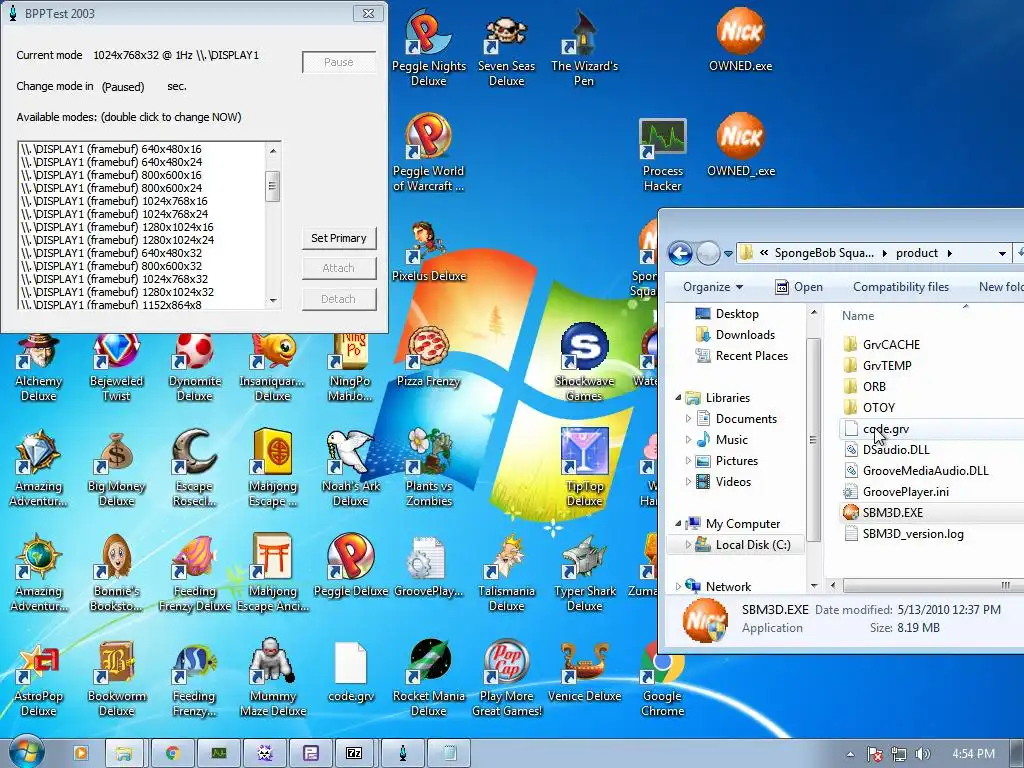
Task: Click the Windows Start orb
Action: (25, 752)
